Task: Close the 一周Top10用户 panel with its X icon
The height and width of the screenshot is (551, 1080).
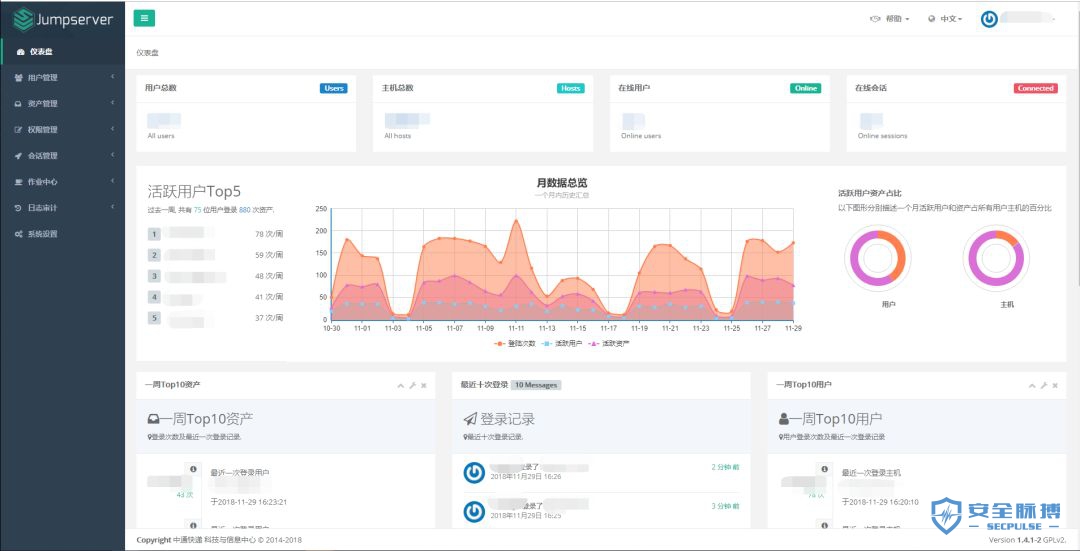Action: [x=1055, y=385]
